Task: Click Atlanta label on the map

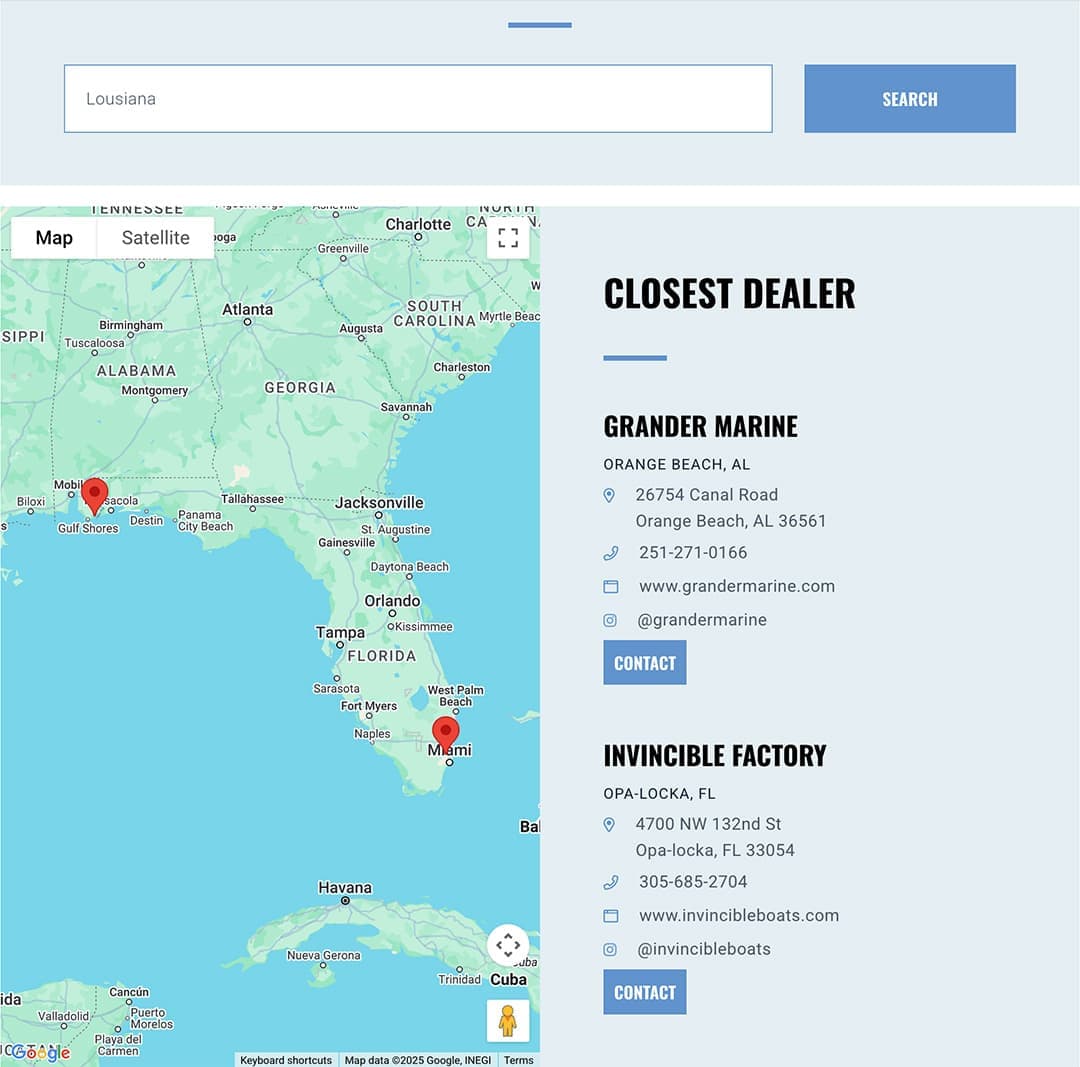Action: (247, 310)
